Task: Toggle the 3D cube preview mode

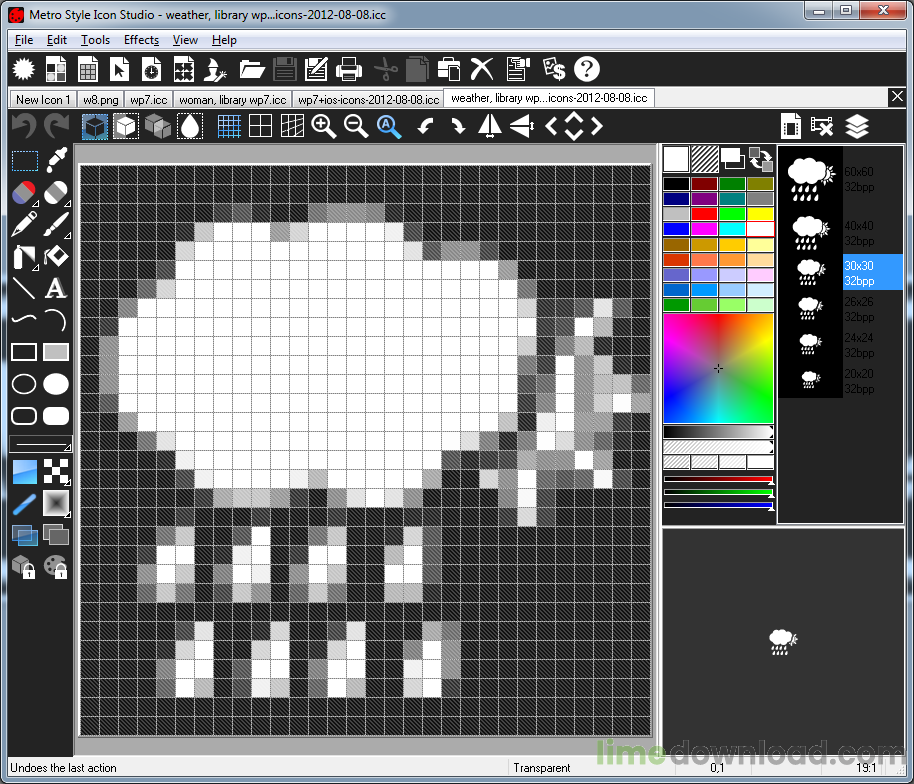Action: click(94, 126)
